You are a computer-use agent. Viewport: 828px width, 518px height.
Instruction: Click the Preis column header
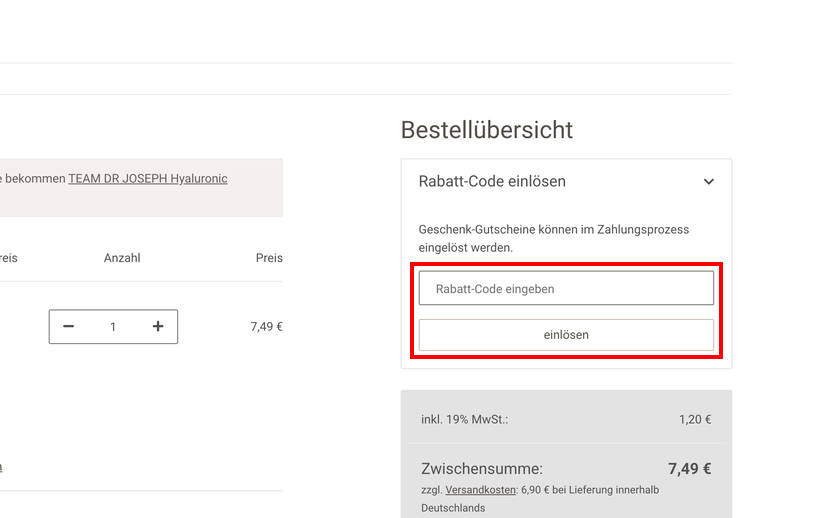point(269,258)
